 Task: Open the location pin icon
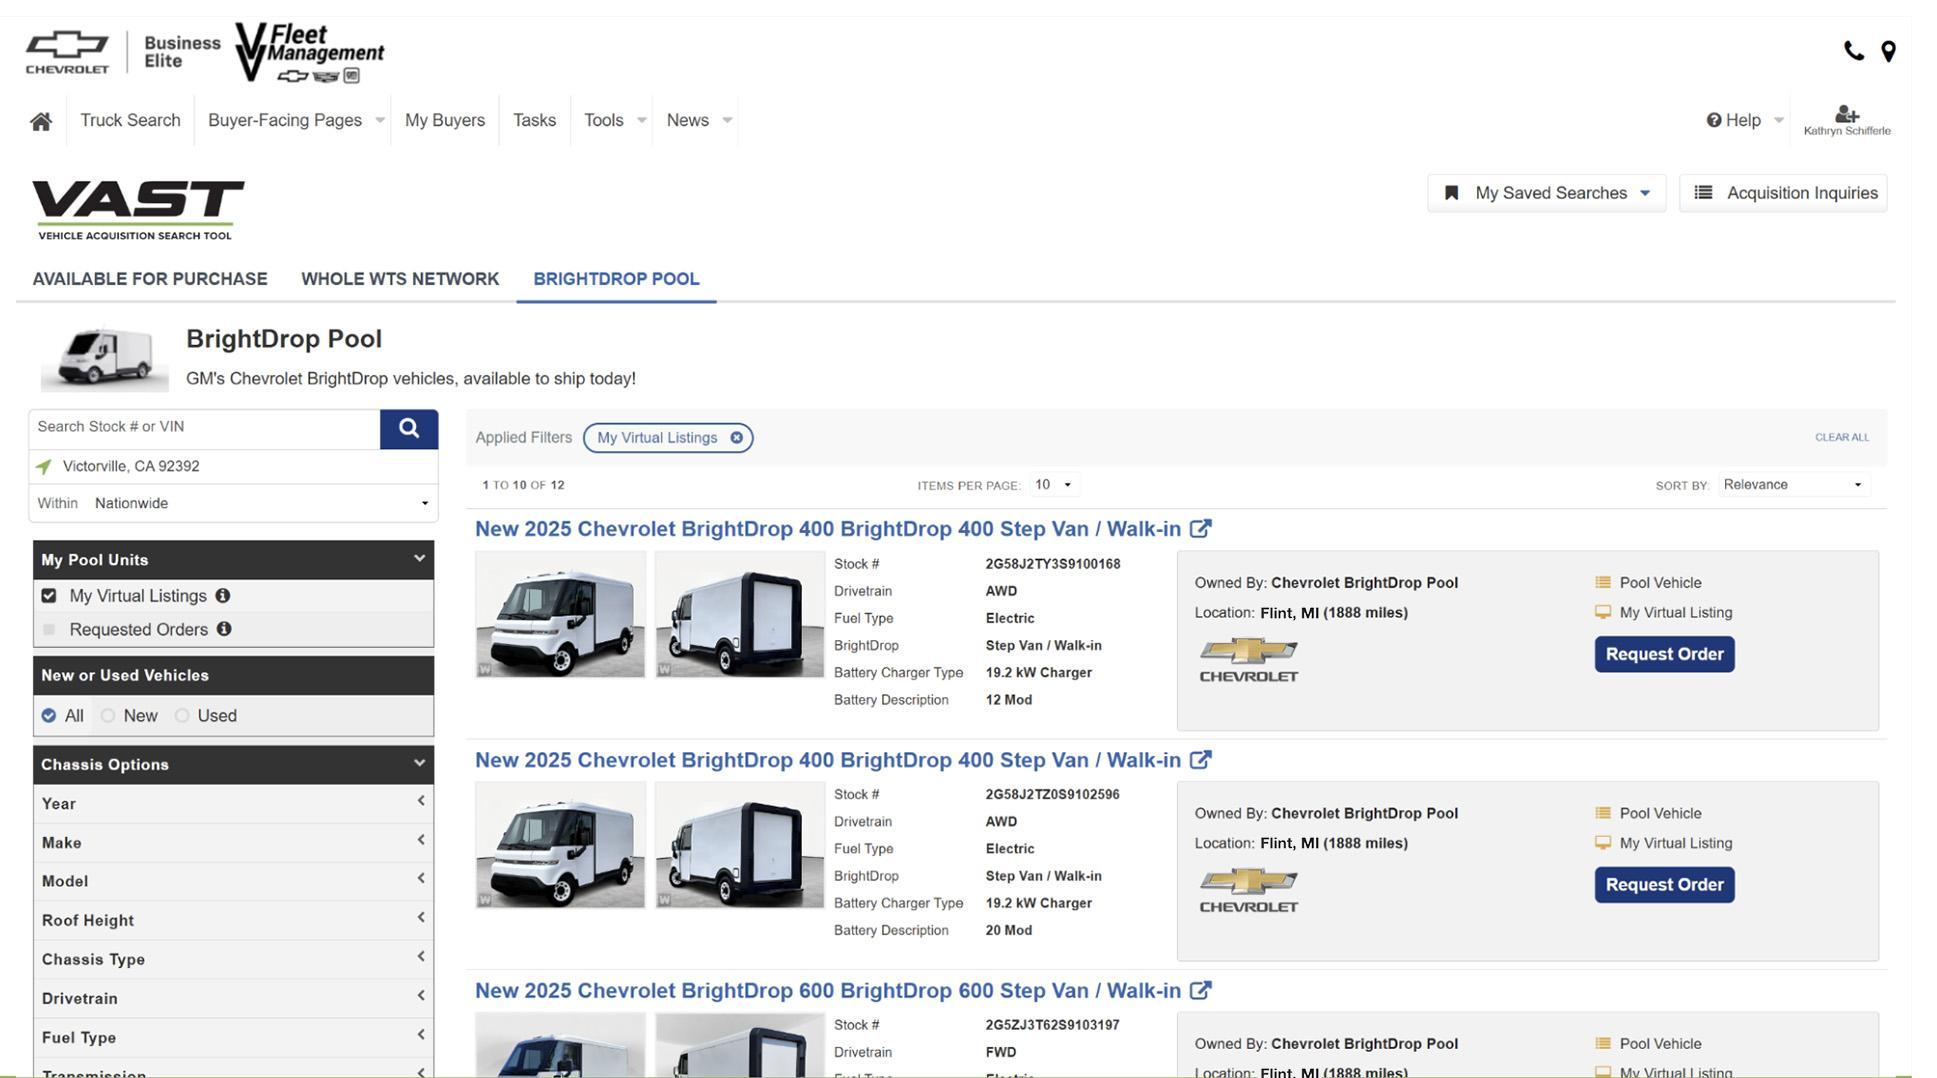coord(1888,51)
